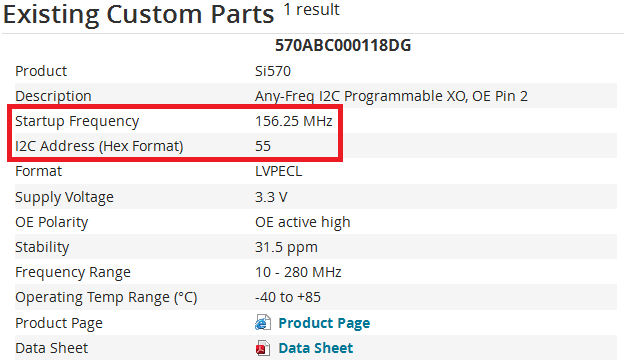Click the 10 - 280 MHz frequency range
The width and height of the screenshot is (624, 364).
click(x=298, y=272)
